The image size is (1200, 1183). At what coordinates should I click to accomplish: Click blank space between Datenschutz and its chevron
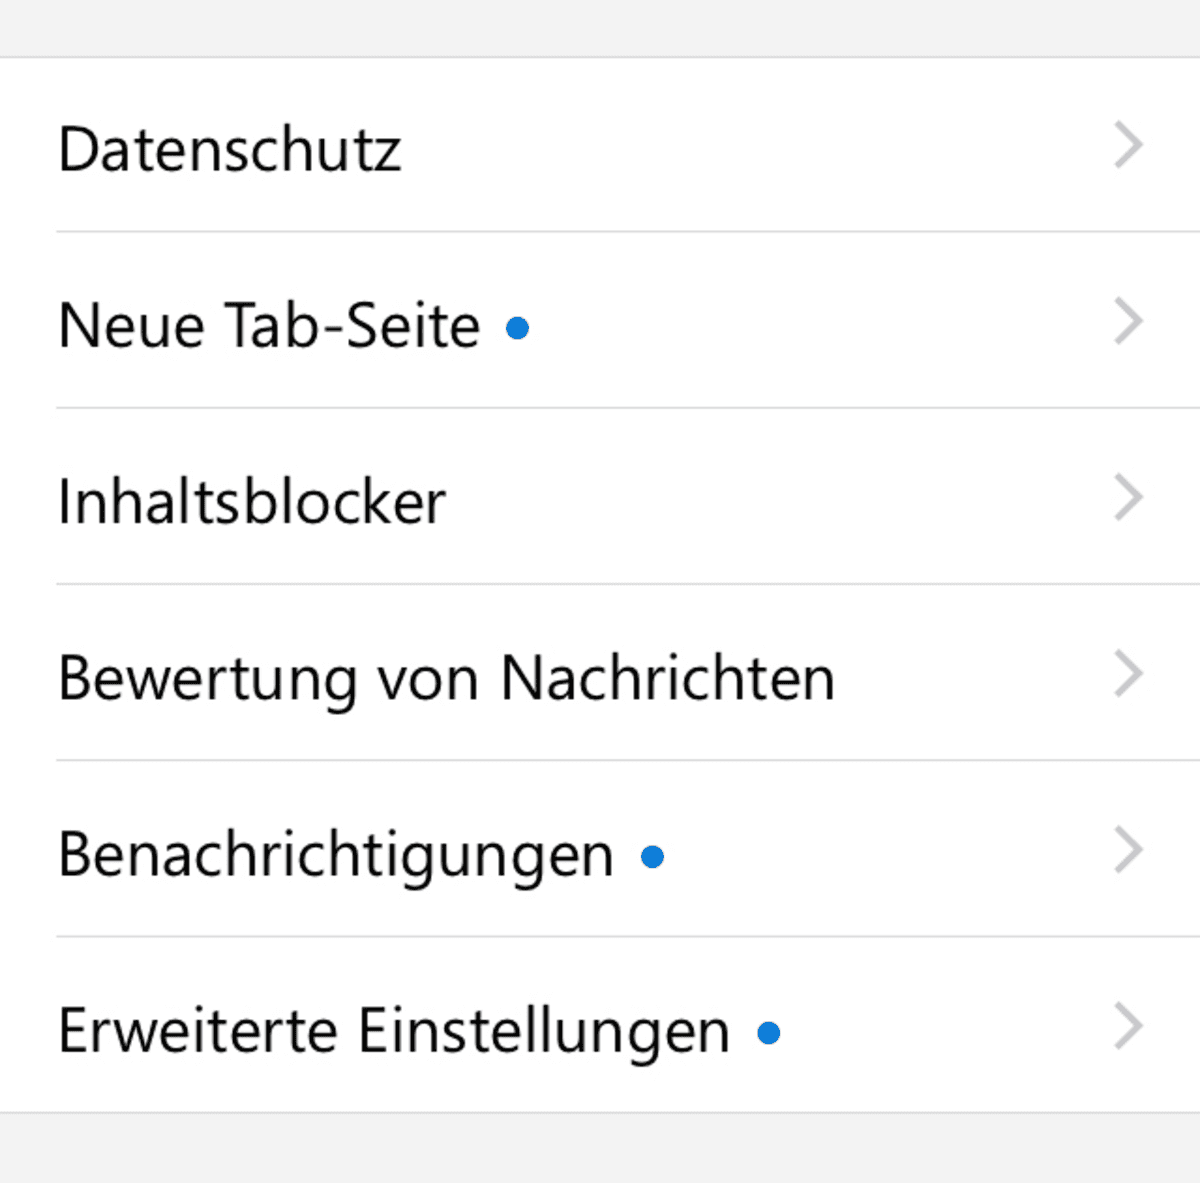(756, 146)
